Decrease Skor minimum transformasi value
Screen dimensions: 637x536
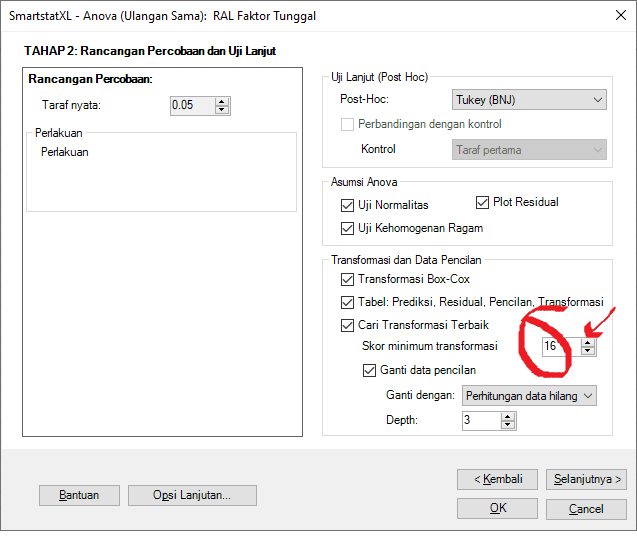pyautogui.click(x=588, y=351)
